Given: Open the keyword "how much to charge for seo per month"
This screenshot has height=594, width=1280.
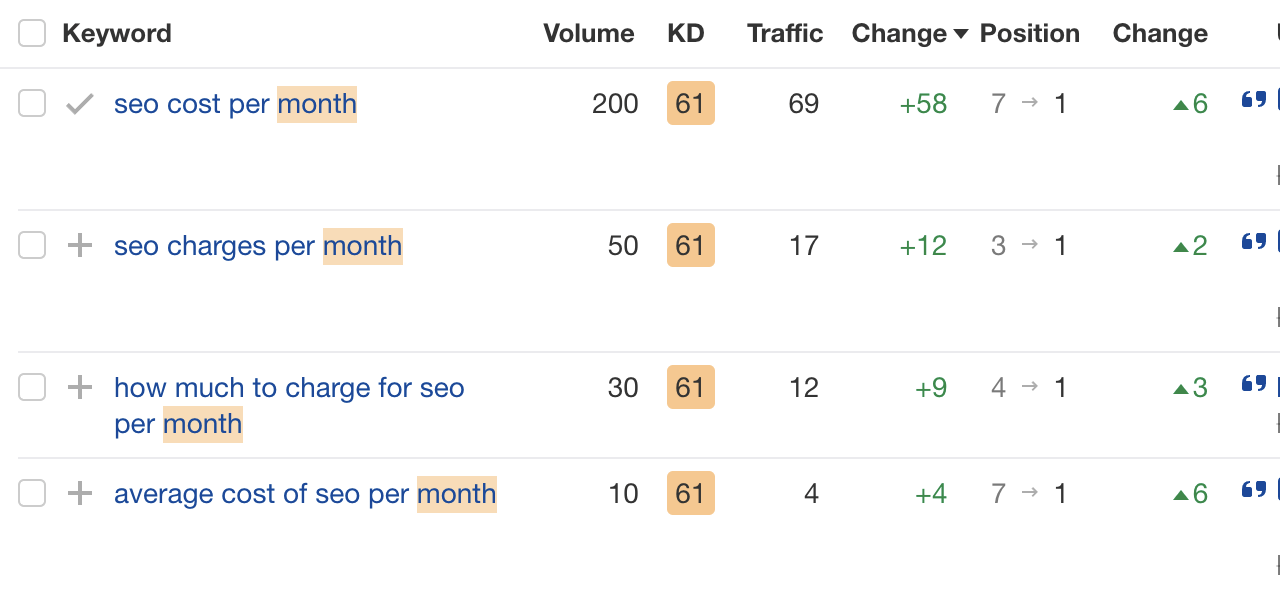Looking at the screenshot, I should 289,387.
